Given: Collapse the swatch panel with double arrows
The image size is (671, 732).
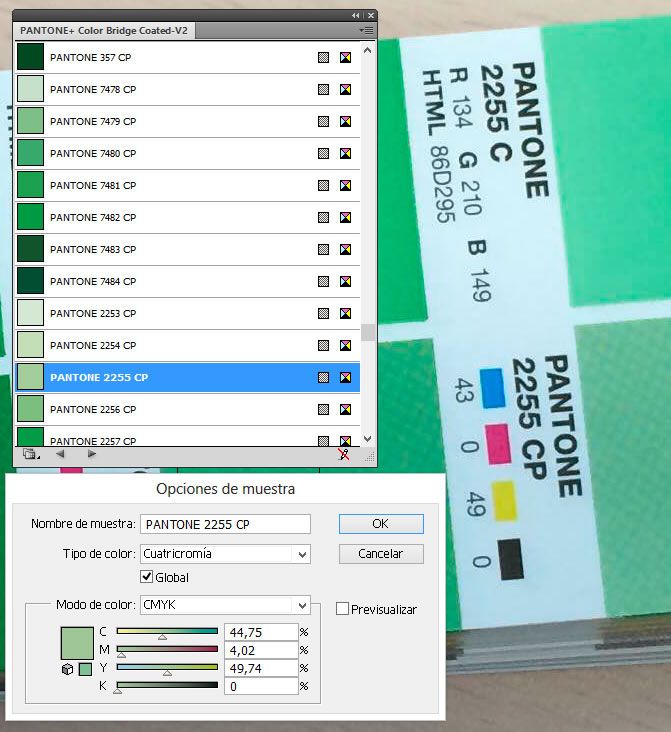Looking at the screenshot, I should point(356,15).
